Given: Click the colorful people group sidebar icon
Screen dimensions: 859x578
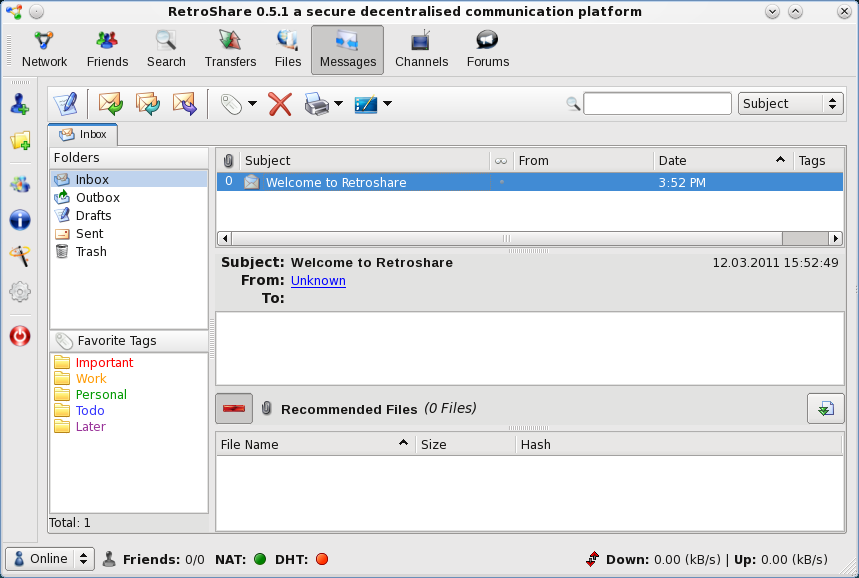Looking at the screenshot, I should click(x=20, y=184).
